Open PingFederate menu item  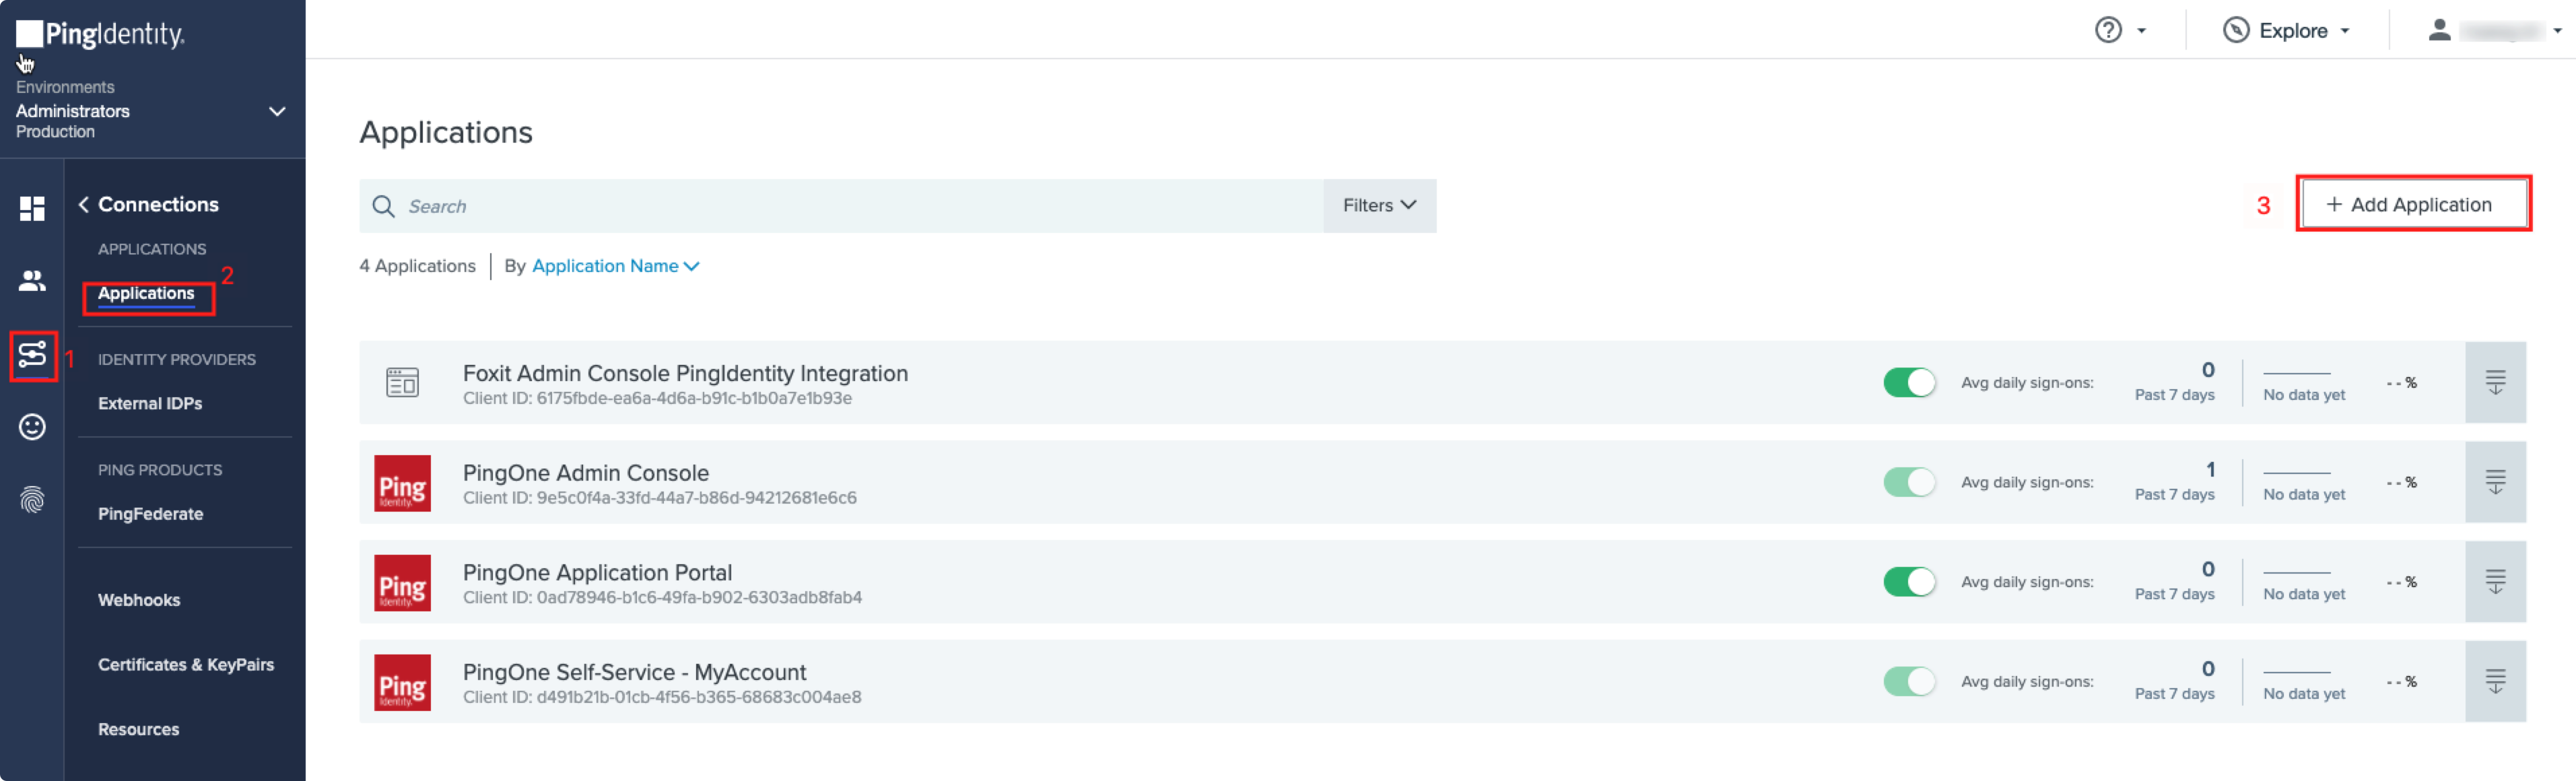150,514
